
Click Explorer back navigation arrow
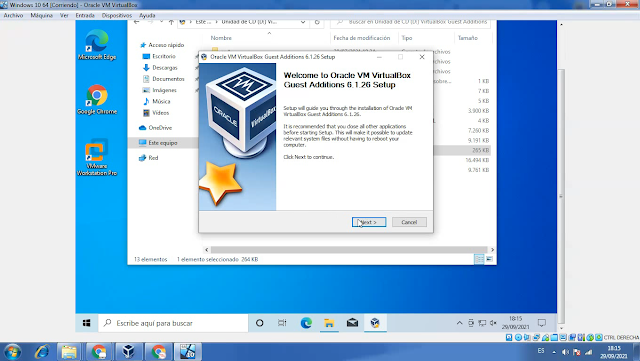136,22
